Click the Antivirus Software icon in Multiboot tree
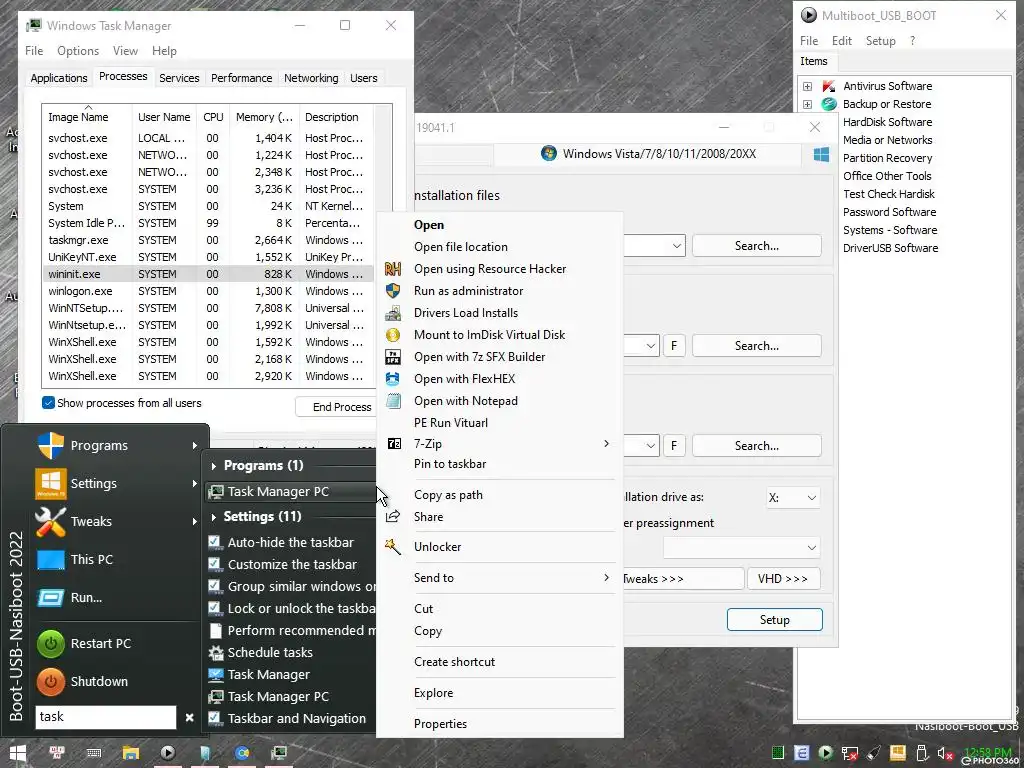This screenshot has height=768, width=1024. coord(829,86)
